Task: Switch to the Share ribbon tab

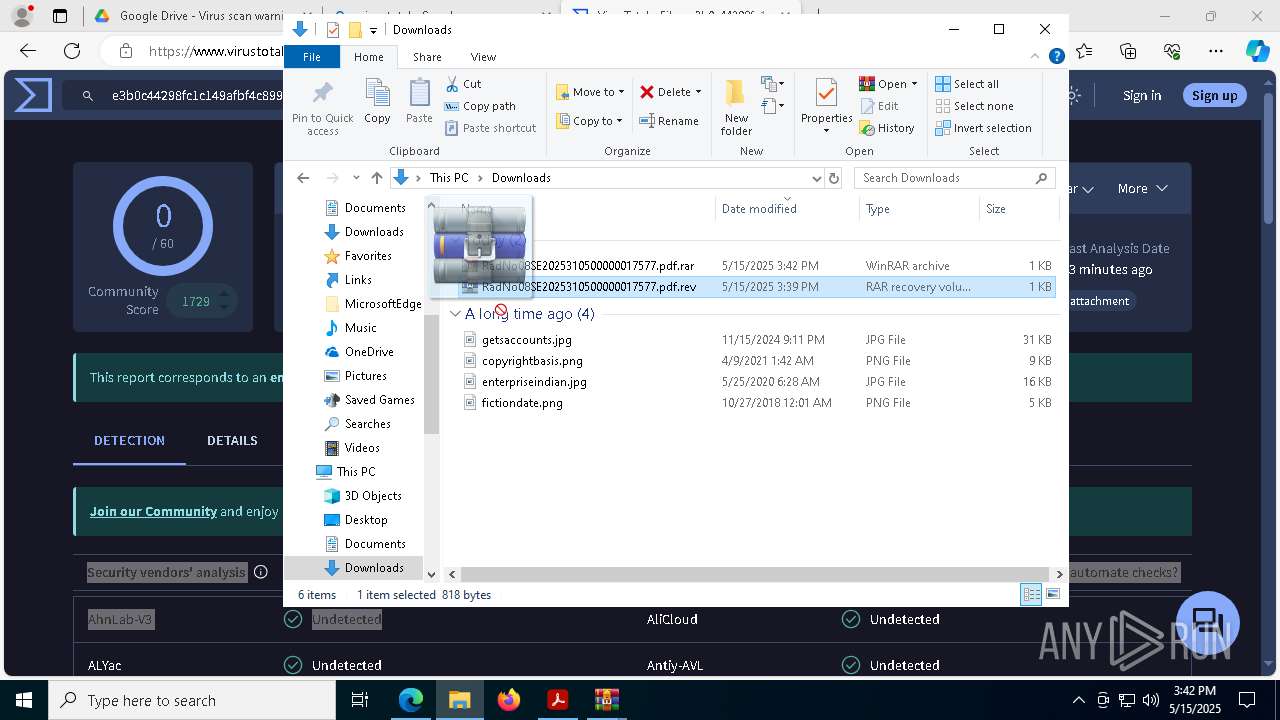Action: coord(427,57)
